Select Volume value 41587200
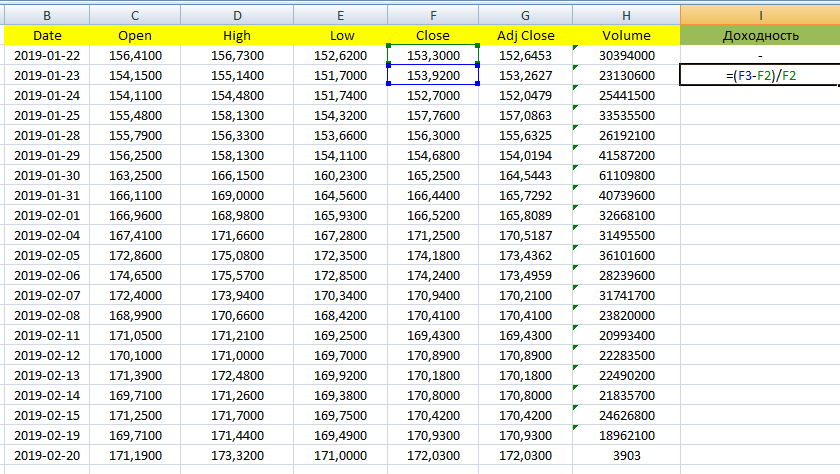 [626, 155]
